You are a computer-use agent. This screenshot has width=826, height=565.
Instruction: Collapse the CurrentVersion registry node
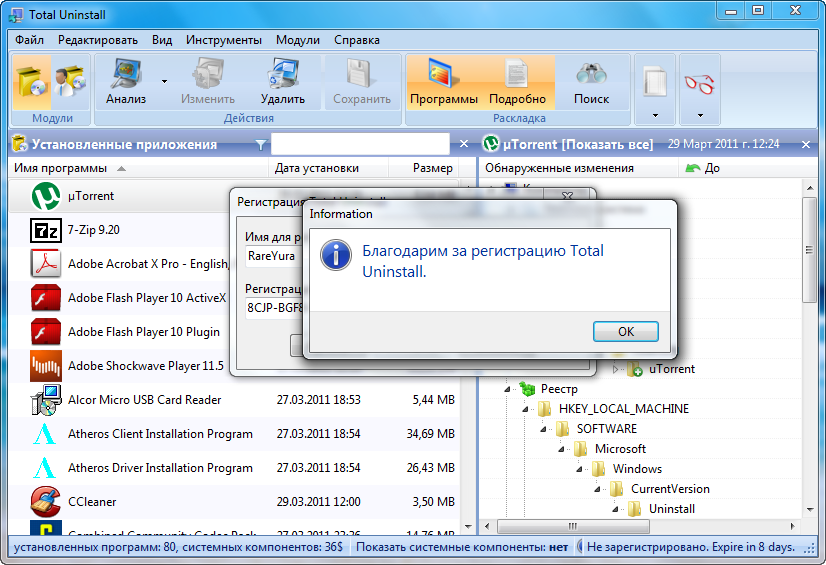click(x=597, y=490)
